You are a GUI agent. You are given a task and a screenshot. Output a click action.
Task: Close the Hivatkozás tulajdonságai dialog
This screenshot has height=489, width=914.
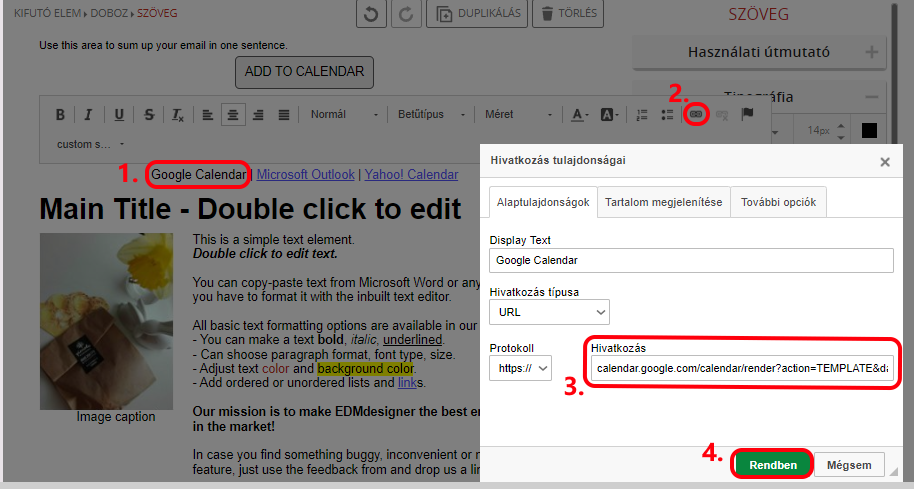coord(885,162)
